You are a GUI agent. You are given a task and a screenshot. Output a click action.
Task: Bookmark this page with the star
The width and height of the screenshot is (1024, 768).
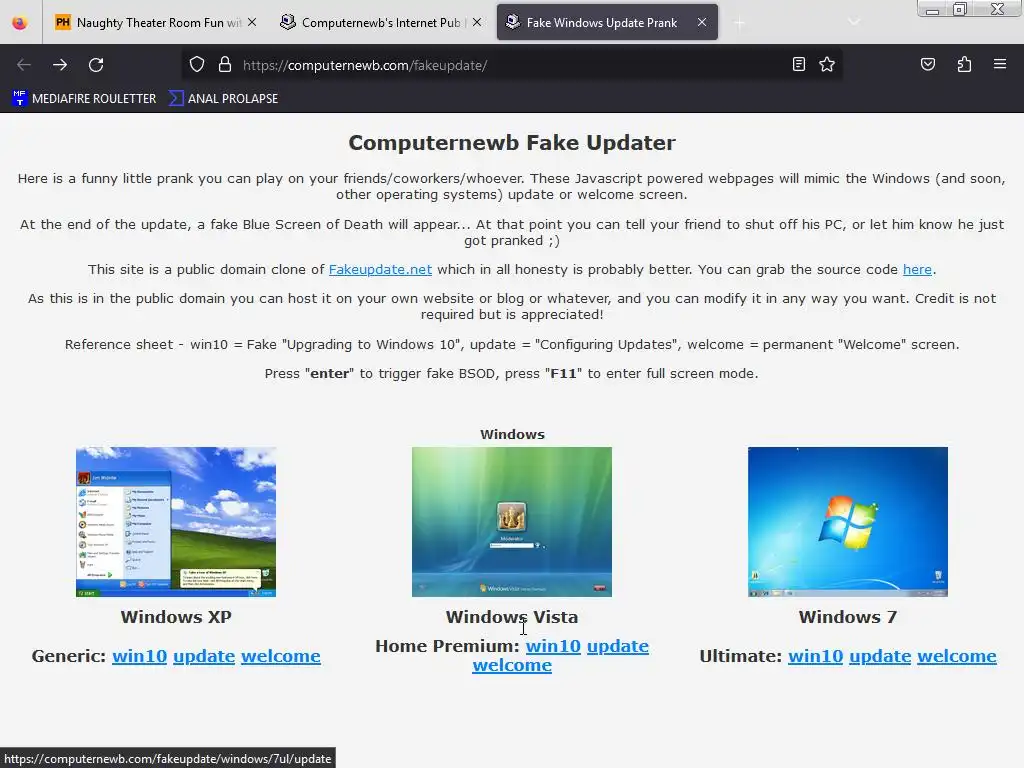[x=827, y=64]
